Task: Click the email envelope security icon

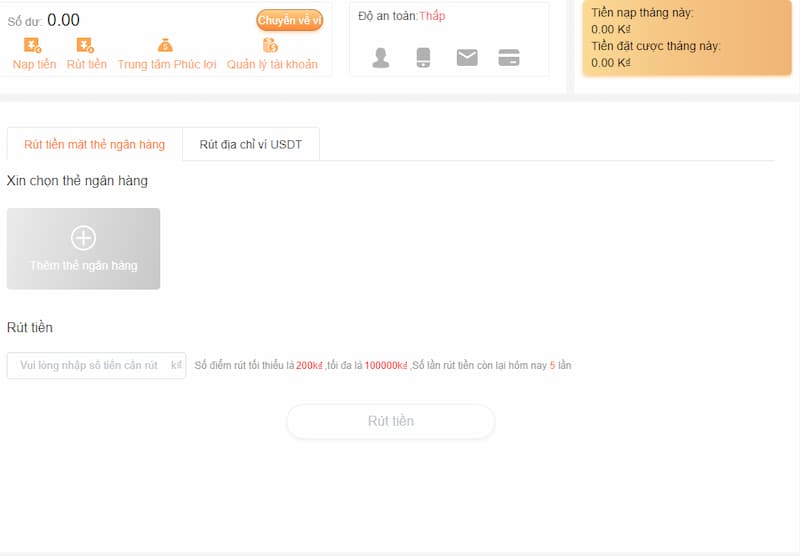Action: [467, 58]
